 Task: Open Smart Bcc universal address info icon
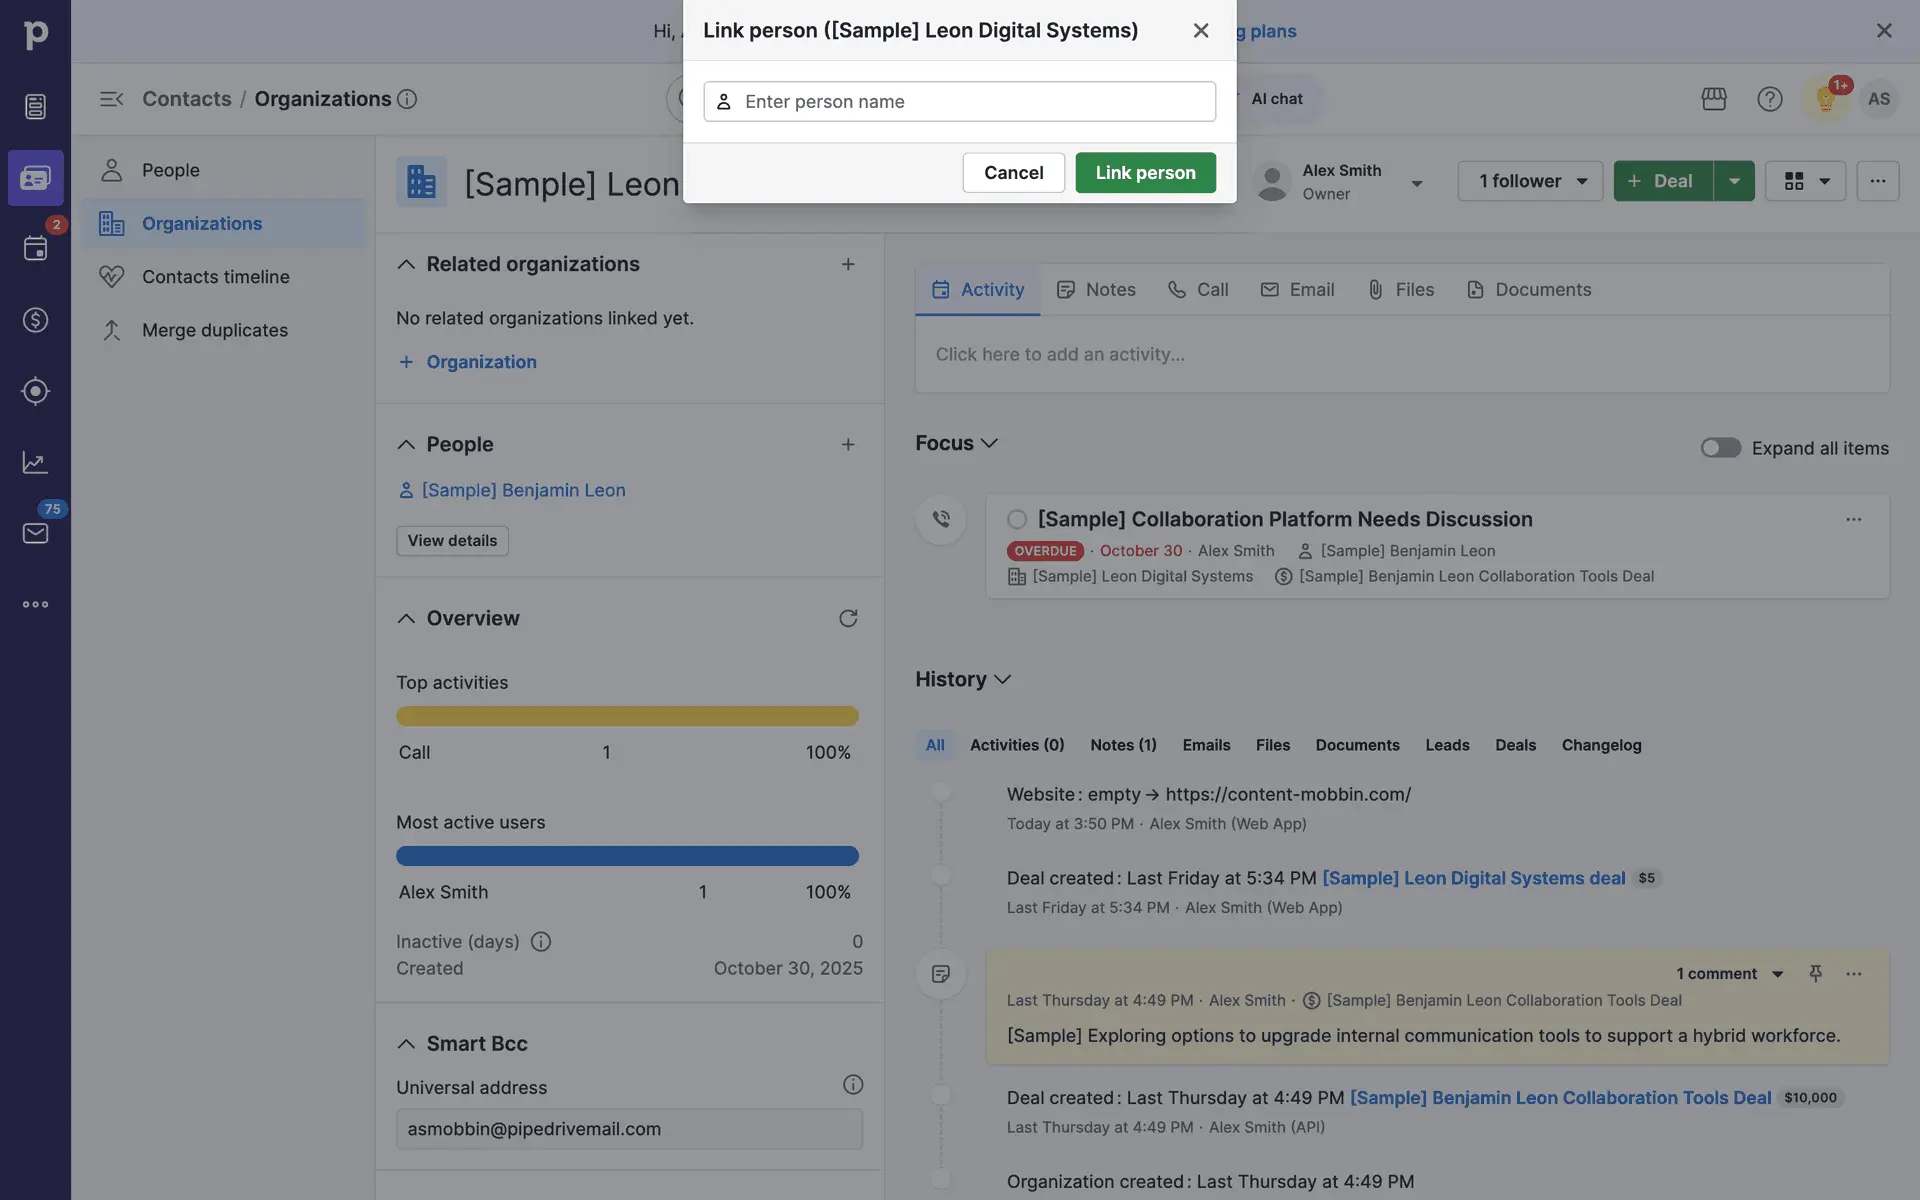(852, 1085)
